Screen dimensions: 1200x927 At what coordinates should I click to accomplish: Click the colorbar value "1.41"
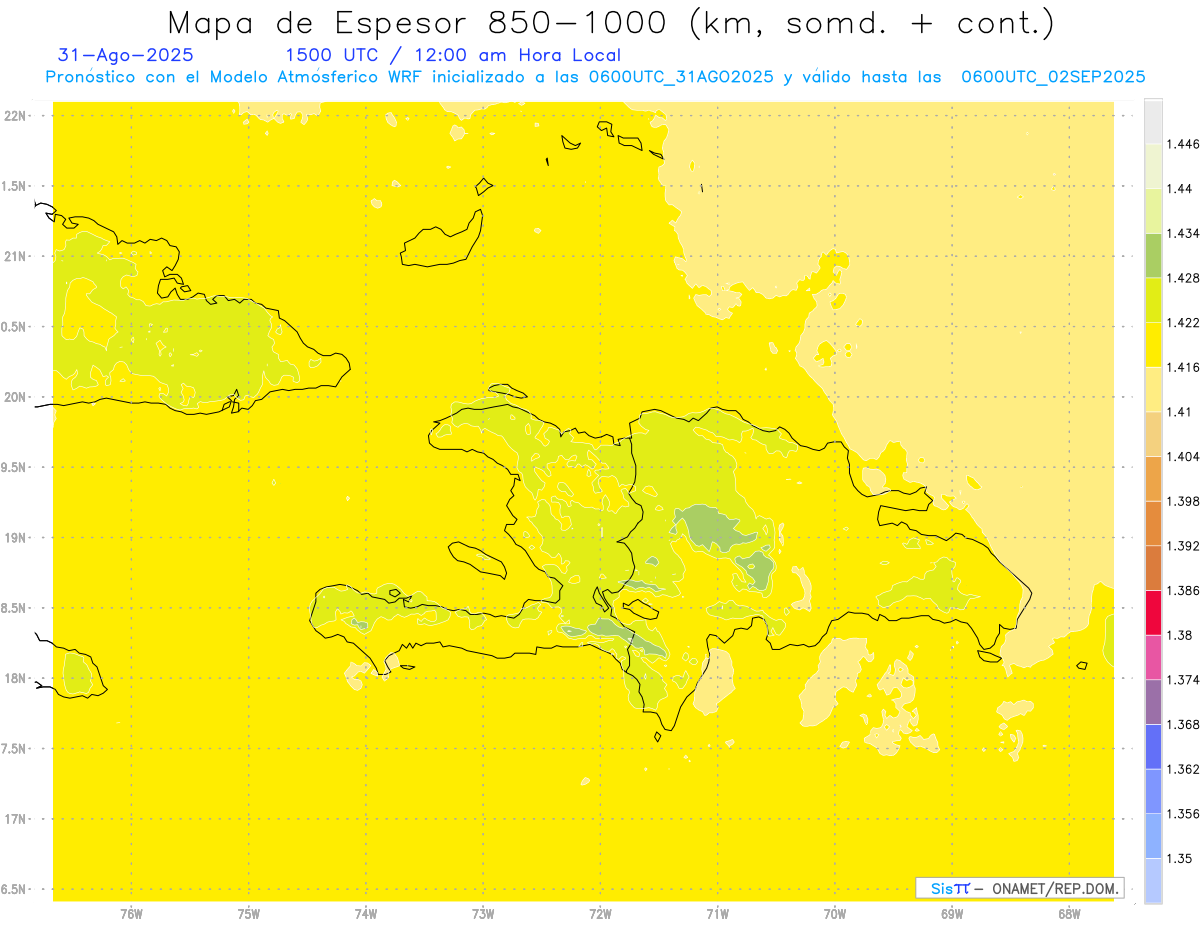[1178, 412]
